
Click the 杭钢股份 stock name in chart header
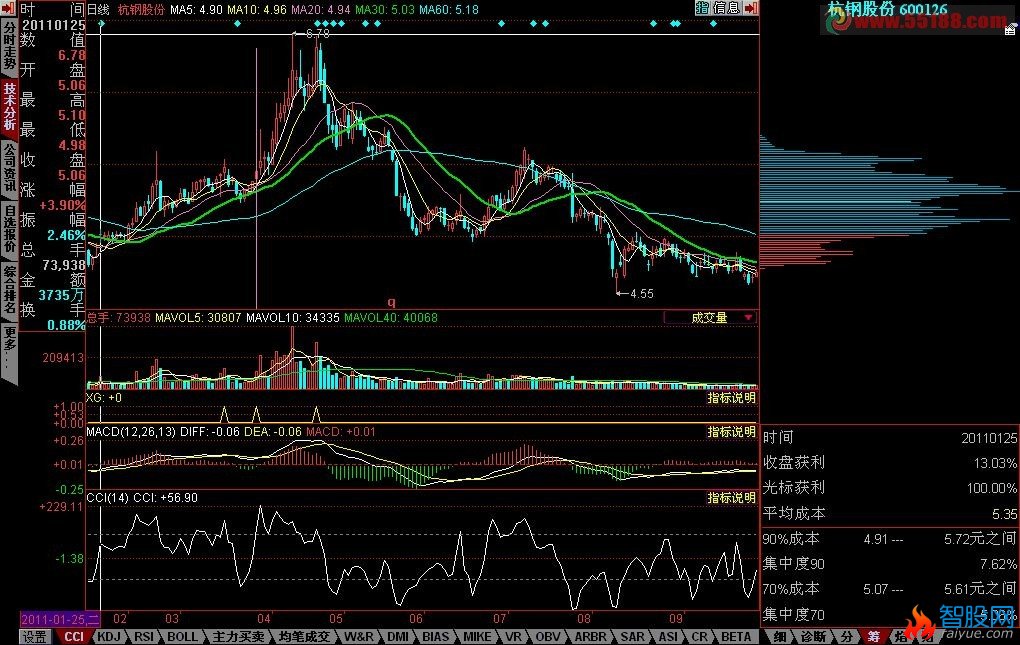click(141, 9)
